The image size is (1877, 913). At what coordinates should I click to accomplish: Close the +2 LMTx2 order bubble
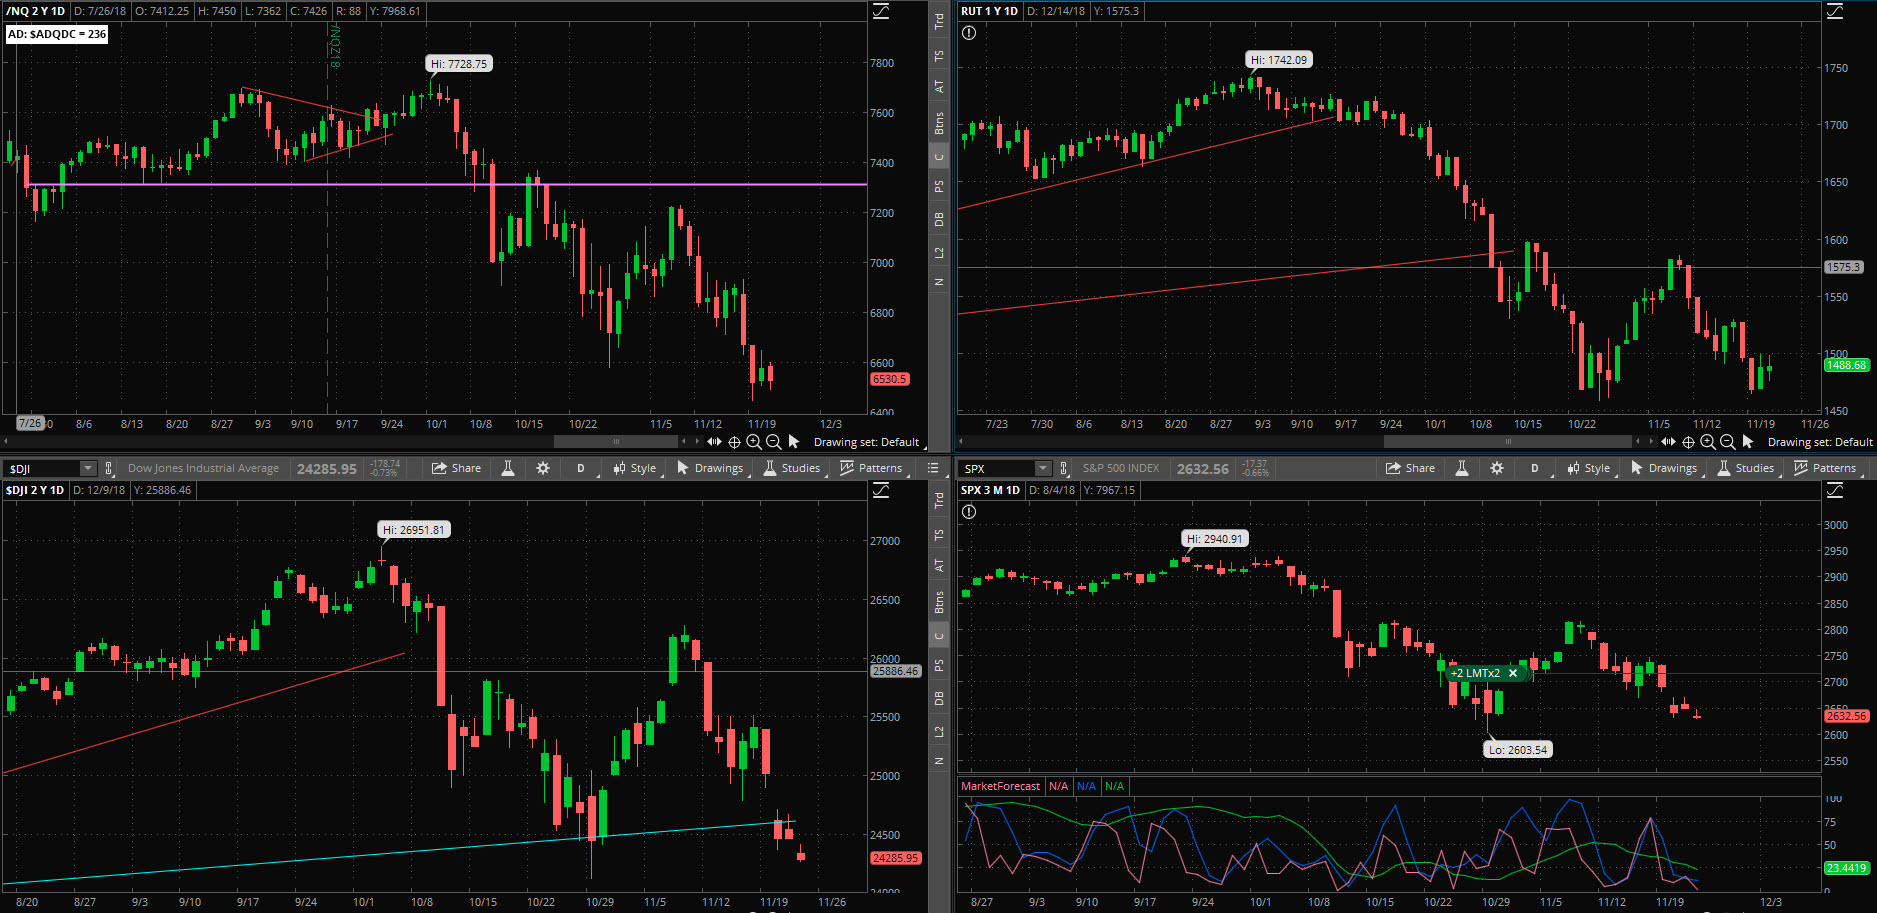pyautogui.click(x=1513, y=673)
